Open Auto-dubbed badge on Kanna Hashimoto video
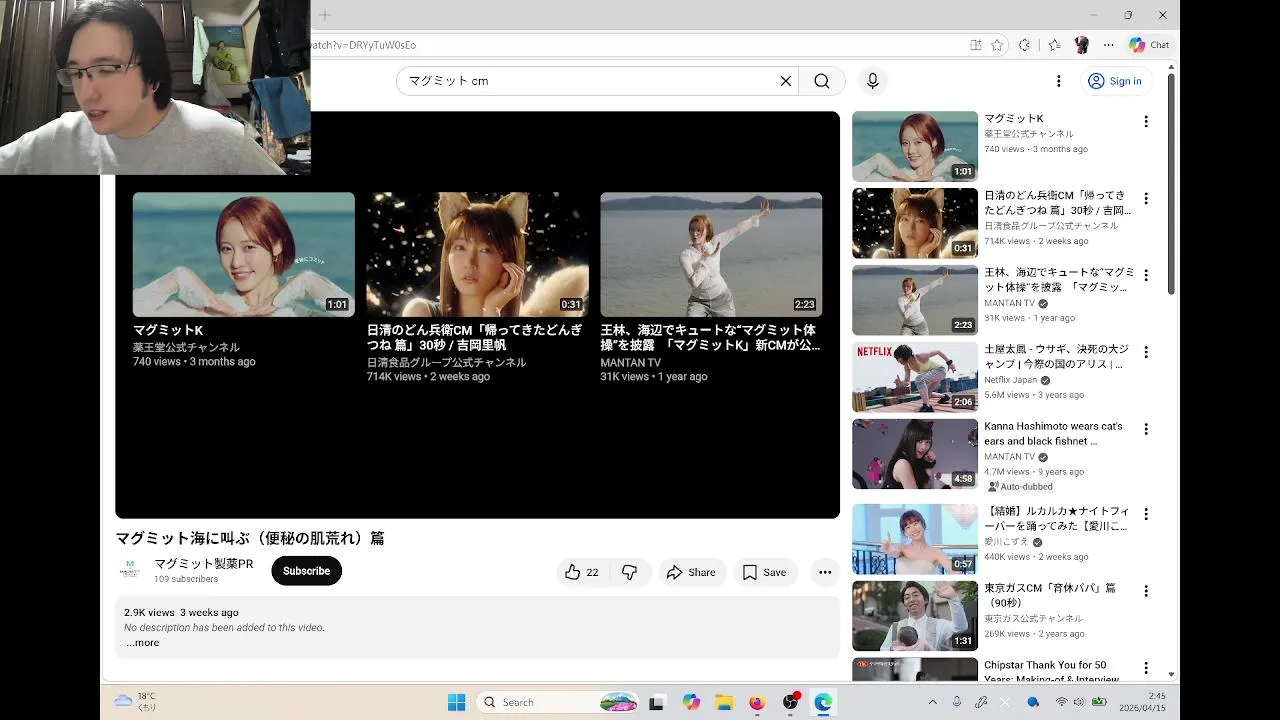 click(1020, 486)
